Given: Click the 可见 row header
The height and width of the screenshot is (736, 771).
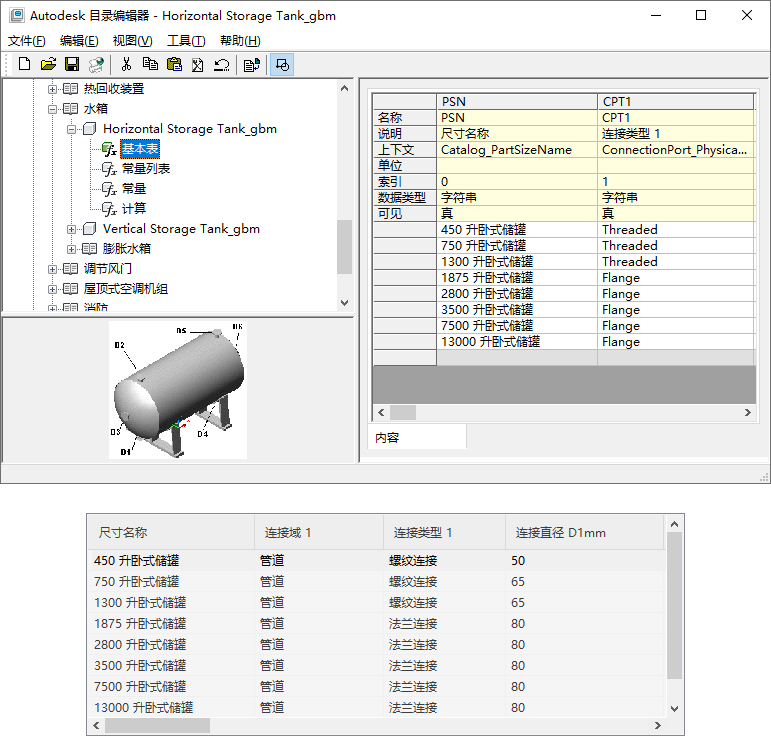Looking at the screenshot, I should (x=405, y=213).
